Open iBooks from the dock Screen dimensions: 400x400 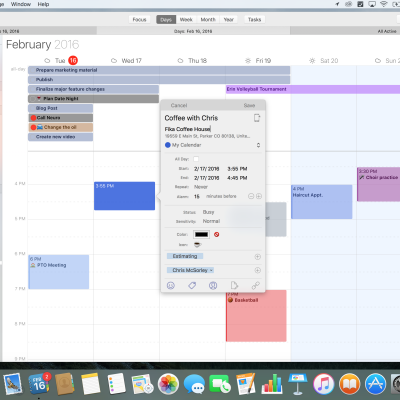[349, 384]
